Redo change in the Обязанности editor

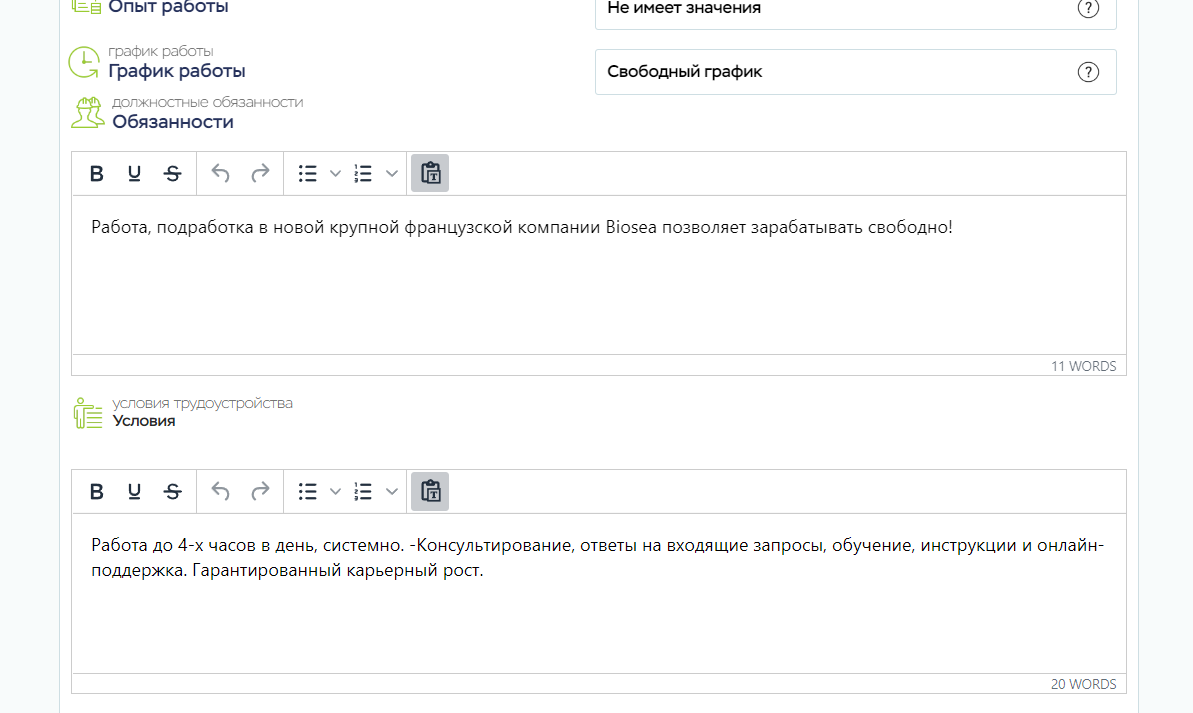point(260,174)
